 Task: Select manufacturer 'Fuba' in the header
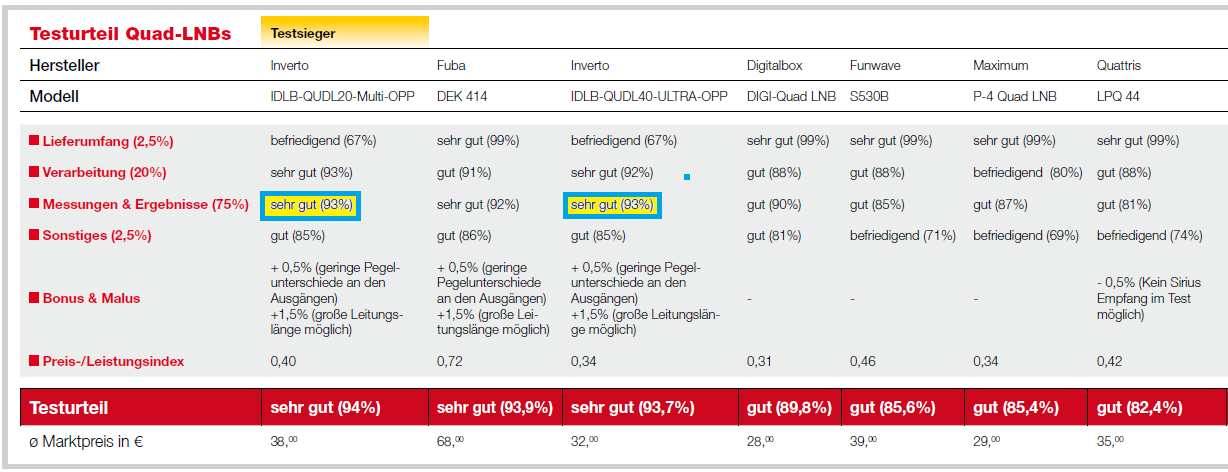[x=451, y=66]
